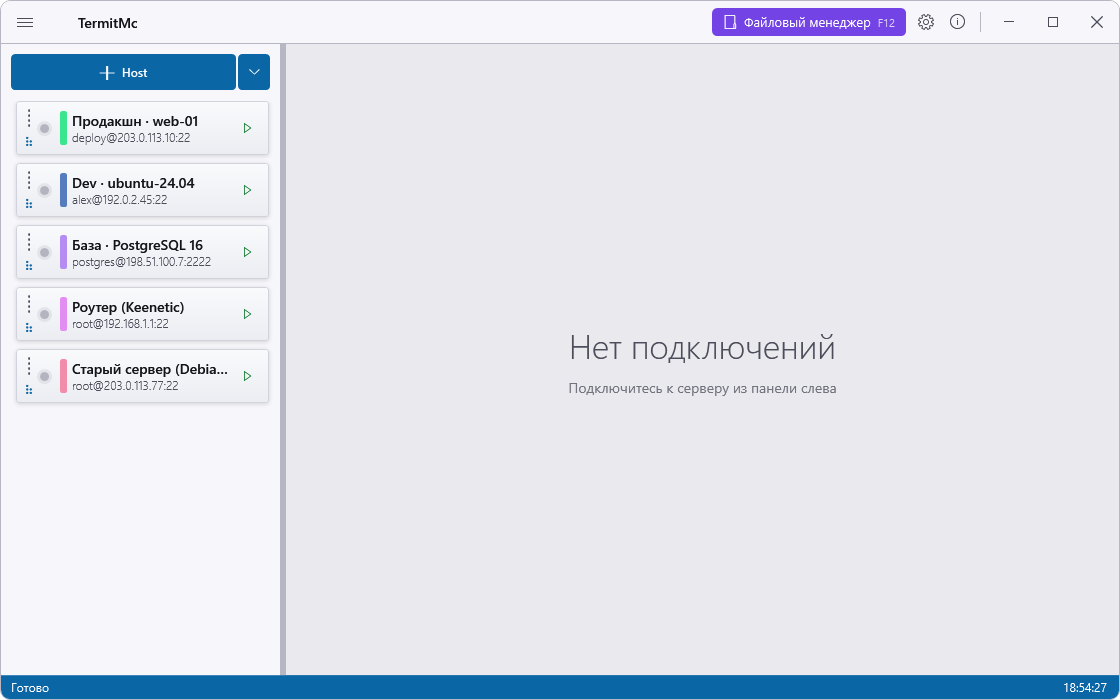Click status circle of Dev · ubuntu-24.04
1120x700 pixels.
tap(44, 191)
